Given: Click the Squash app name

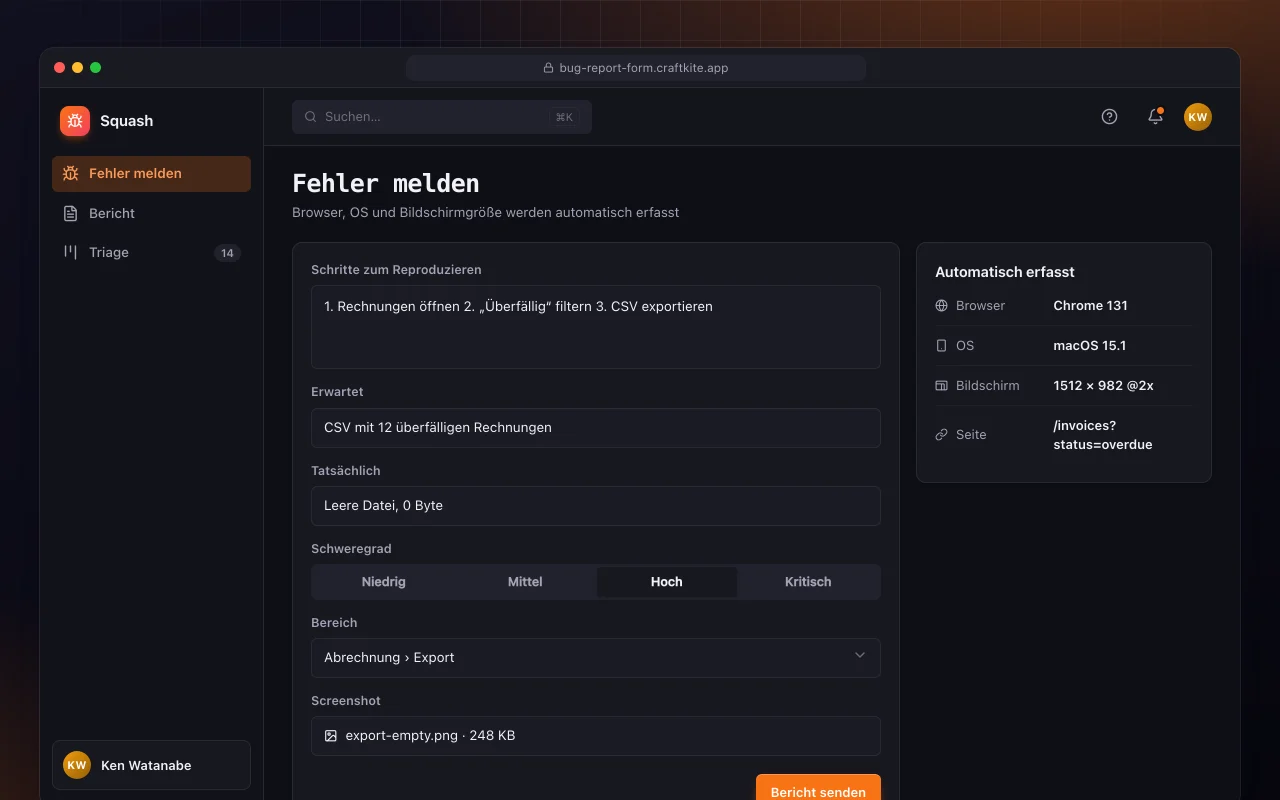Looking at the screenshot, I should (x=127, y=121).
